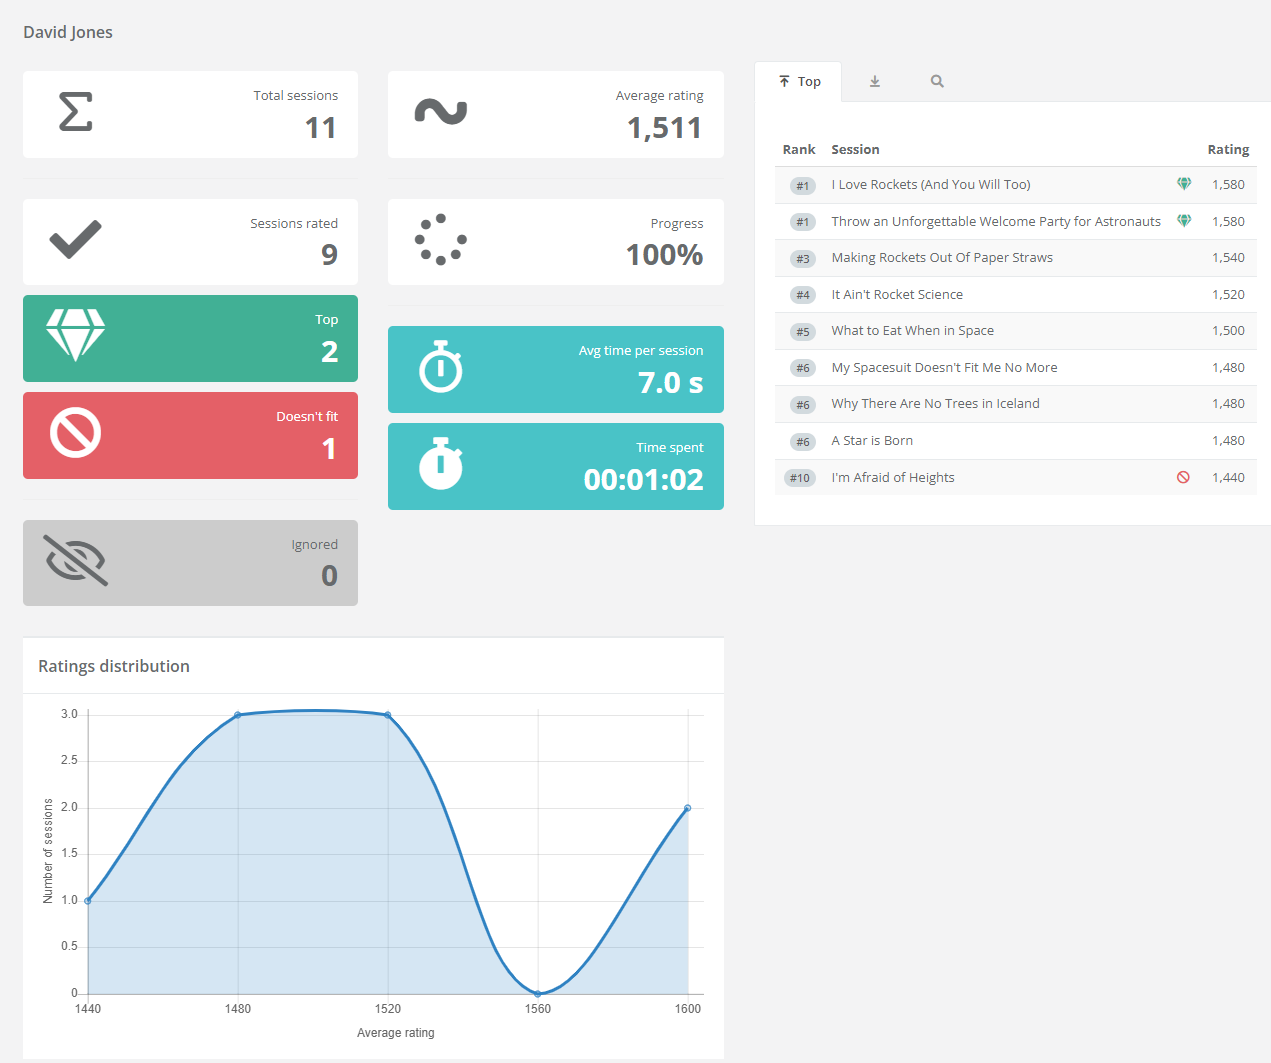Click the prohibited icon on Doesn't fit card
Viewport: 1271px width, 1063px height.
pyautogui.click(x=75, y=433)
